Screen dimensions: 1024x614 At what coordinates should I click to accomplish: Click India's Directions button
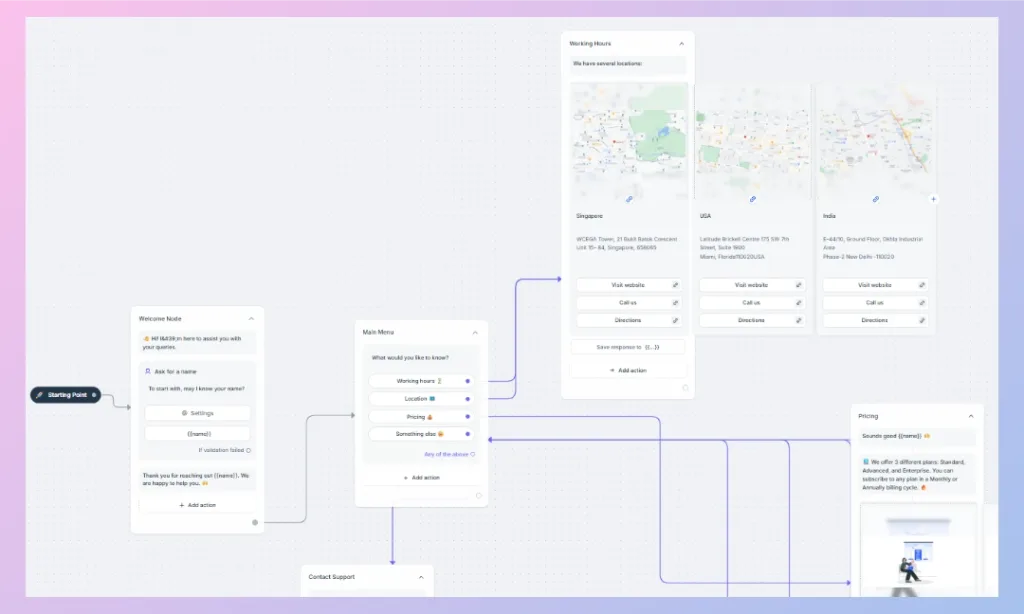coord(875,320)
